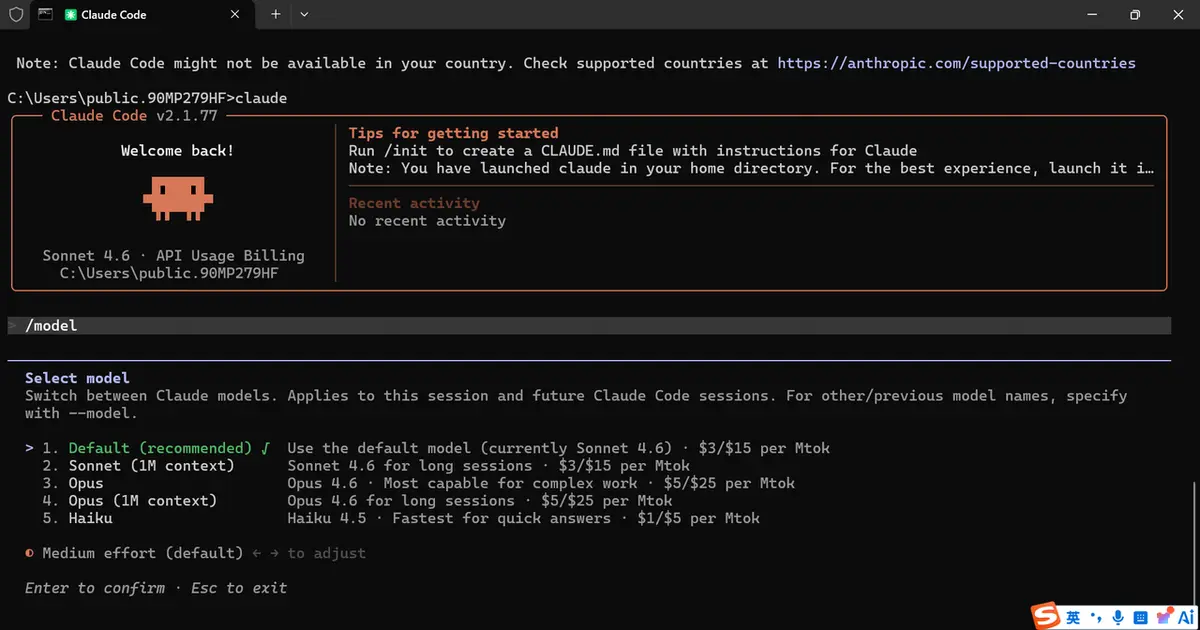Click 'Select model' heading
This screenshot has width=1200, height=630.
tap(77, 378)
